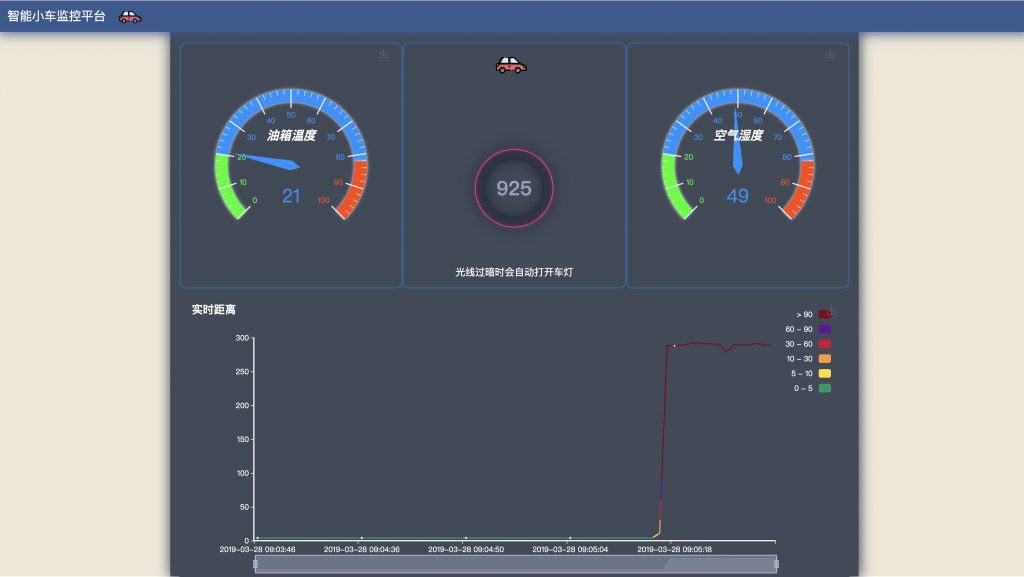Toggle the 0 – 5 legend range swatch
Screen dimensions: 1024x577
pyautogui.click(x=825, y=388)
